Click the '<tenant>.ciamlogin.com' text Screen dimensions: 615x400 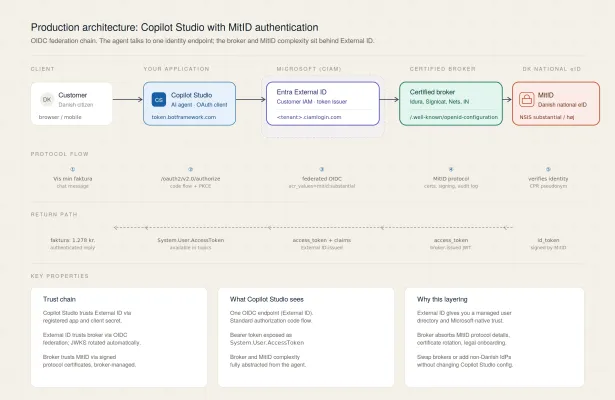pyautogui.click(x=309, y=117)
